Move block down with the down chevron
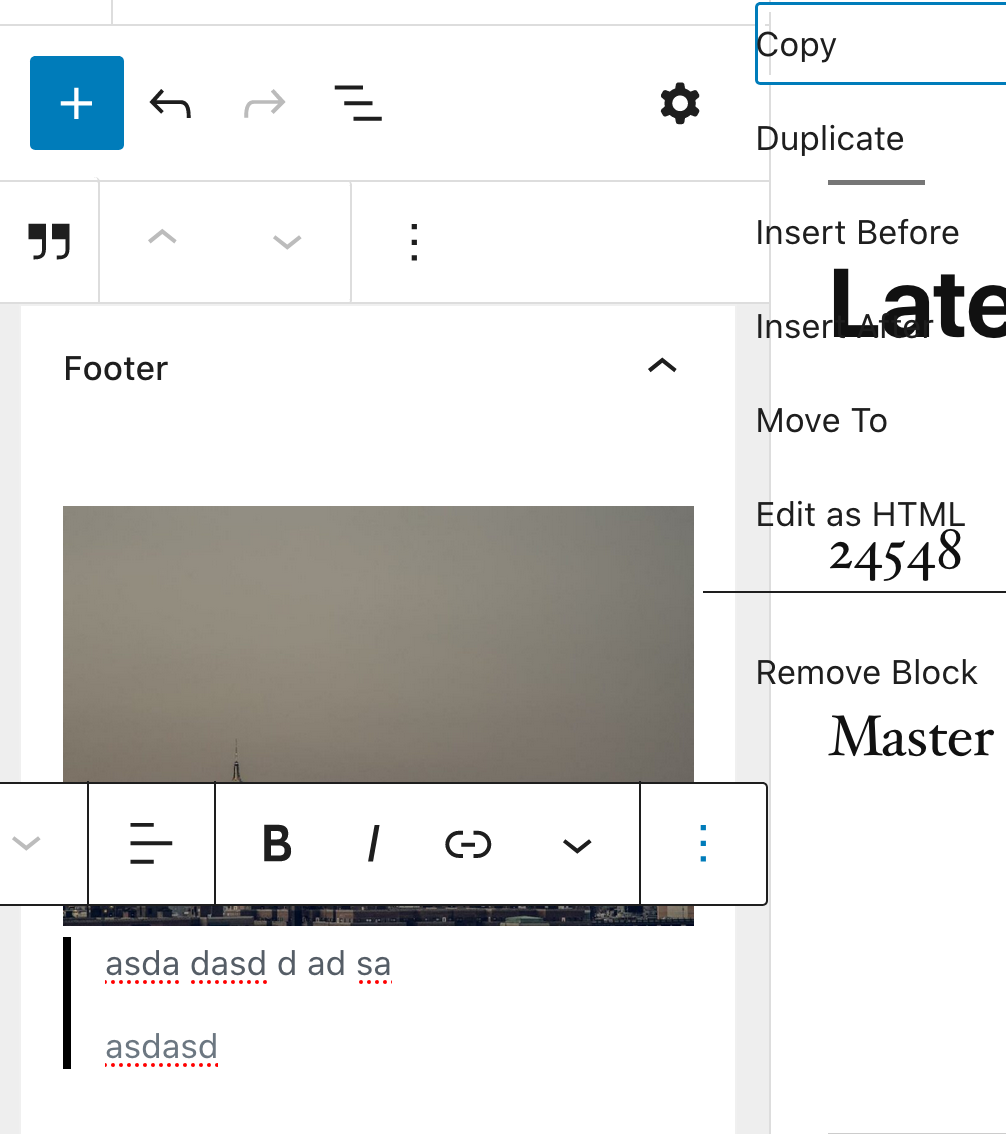Screen dimensions: 1006x1134 (287, 242)
